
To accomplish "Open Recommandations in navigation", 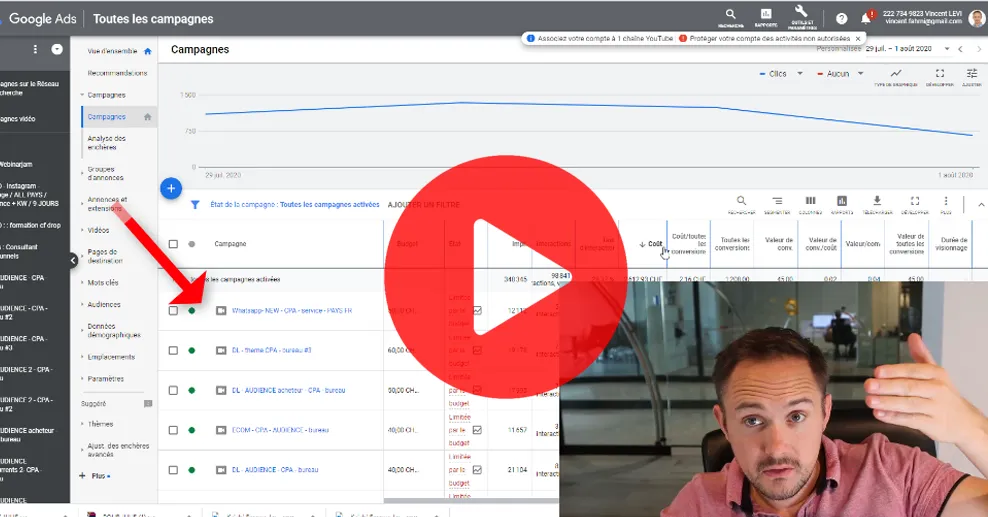I will point(117,73).
